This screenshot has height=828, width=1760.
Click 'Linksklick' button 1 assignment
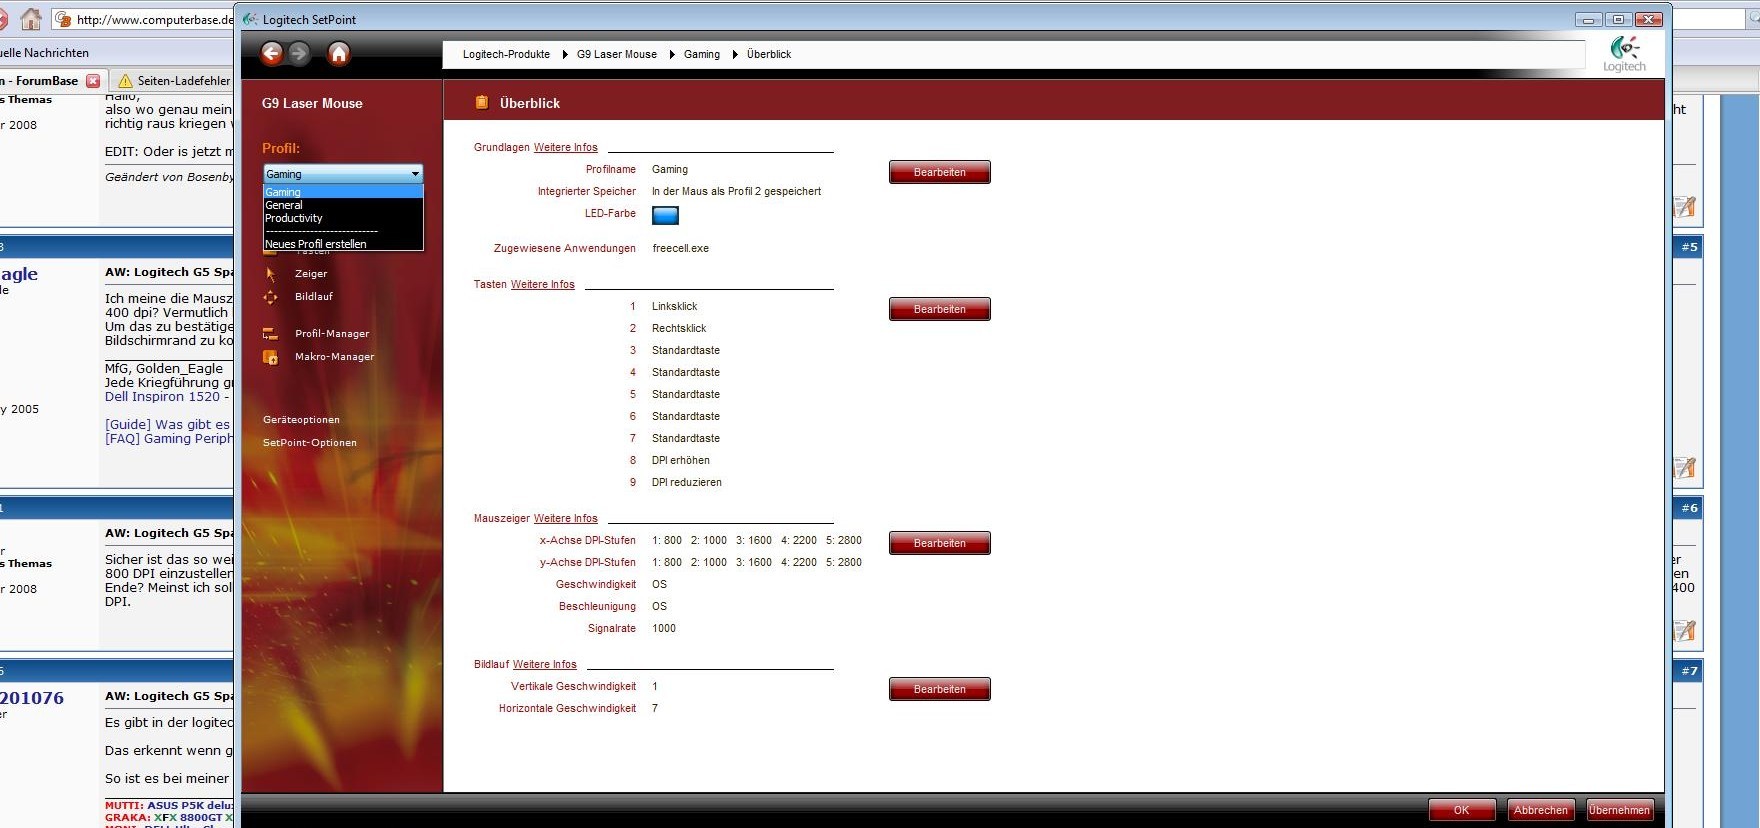tap(675, 306)
